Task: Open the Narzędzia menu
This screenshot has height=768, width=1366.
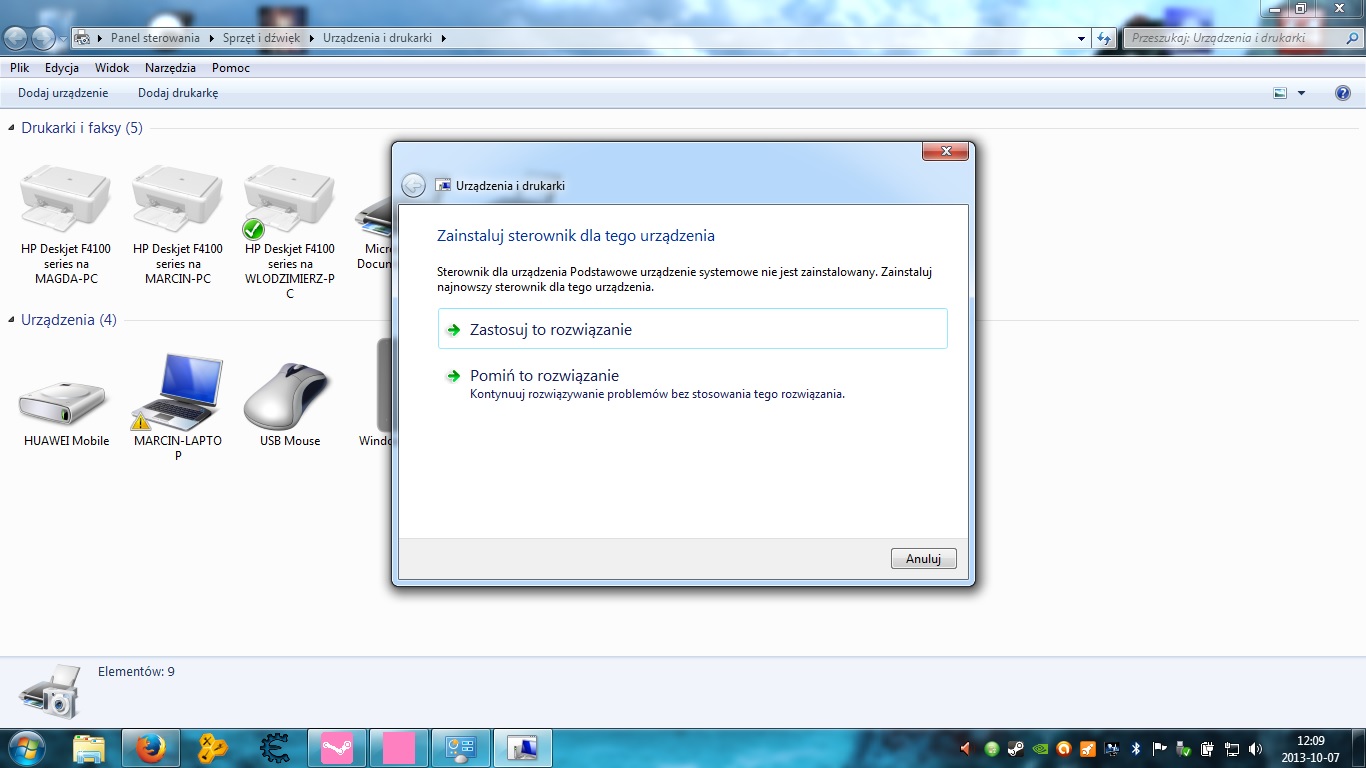Action: (170, 68)
